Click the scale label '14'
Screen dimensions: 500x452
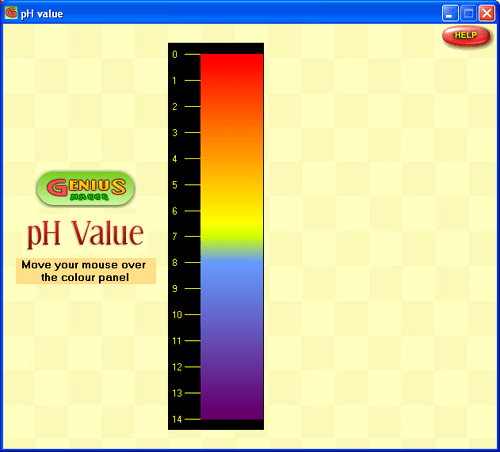pyautogui.click(x=177, y=419)
